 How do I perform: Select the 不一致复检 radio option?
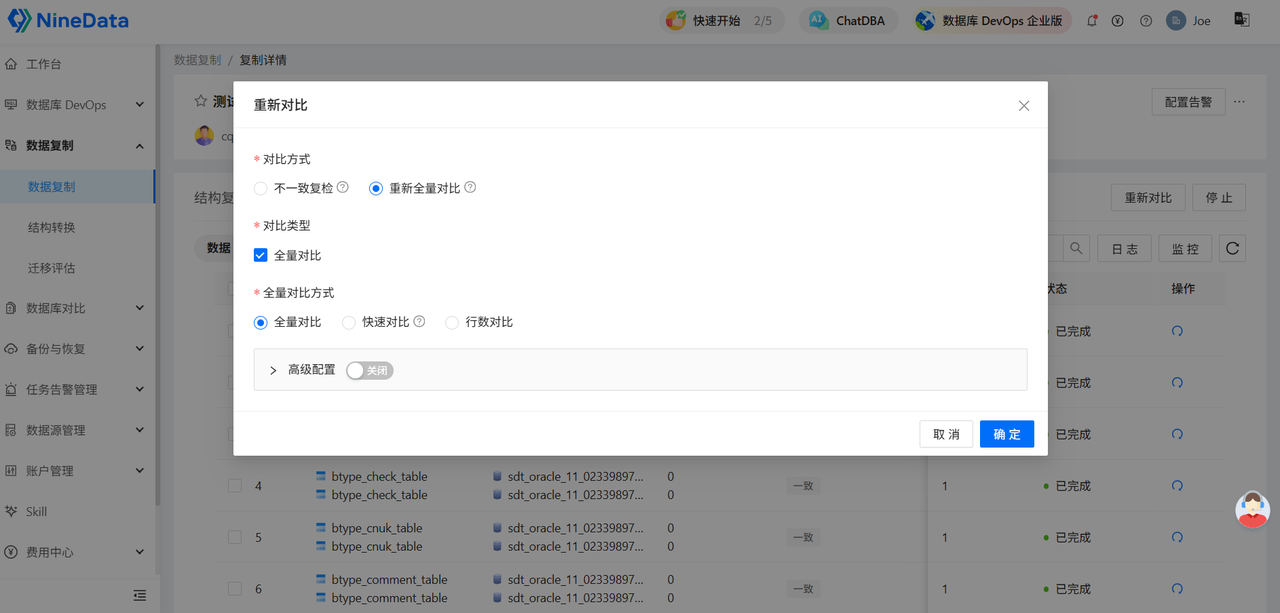click(260, 188)
